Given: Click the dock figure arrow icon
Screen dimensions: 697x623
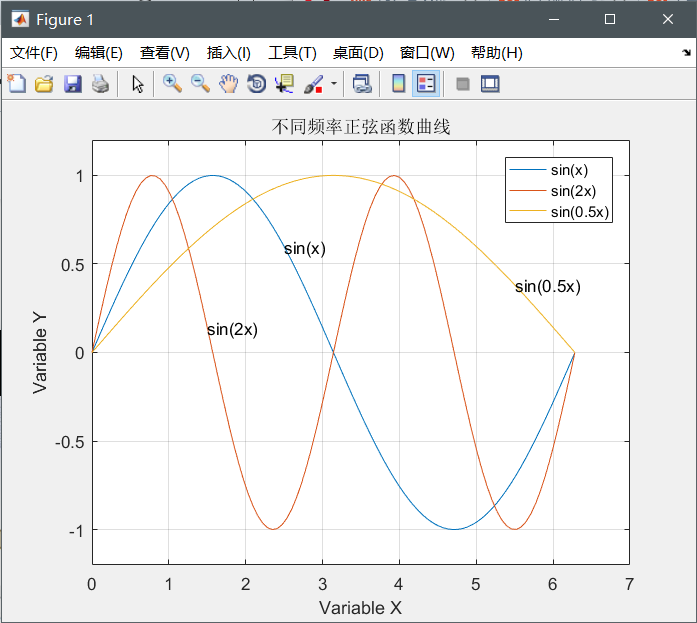Looking at the screenshot, I should coord(686,53).
